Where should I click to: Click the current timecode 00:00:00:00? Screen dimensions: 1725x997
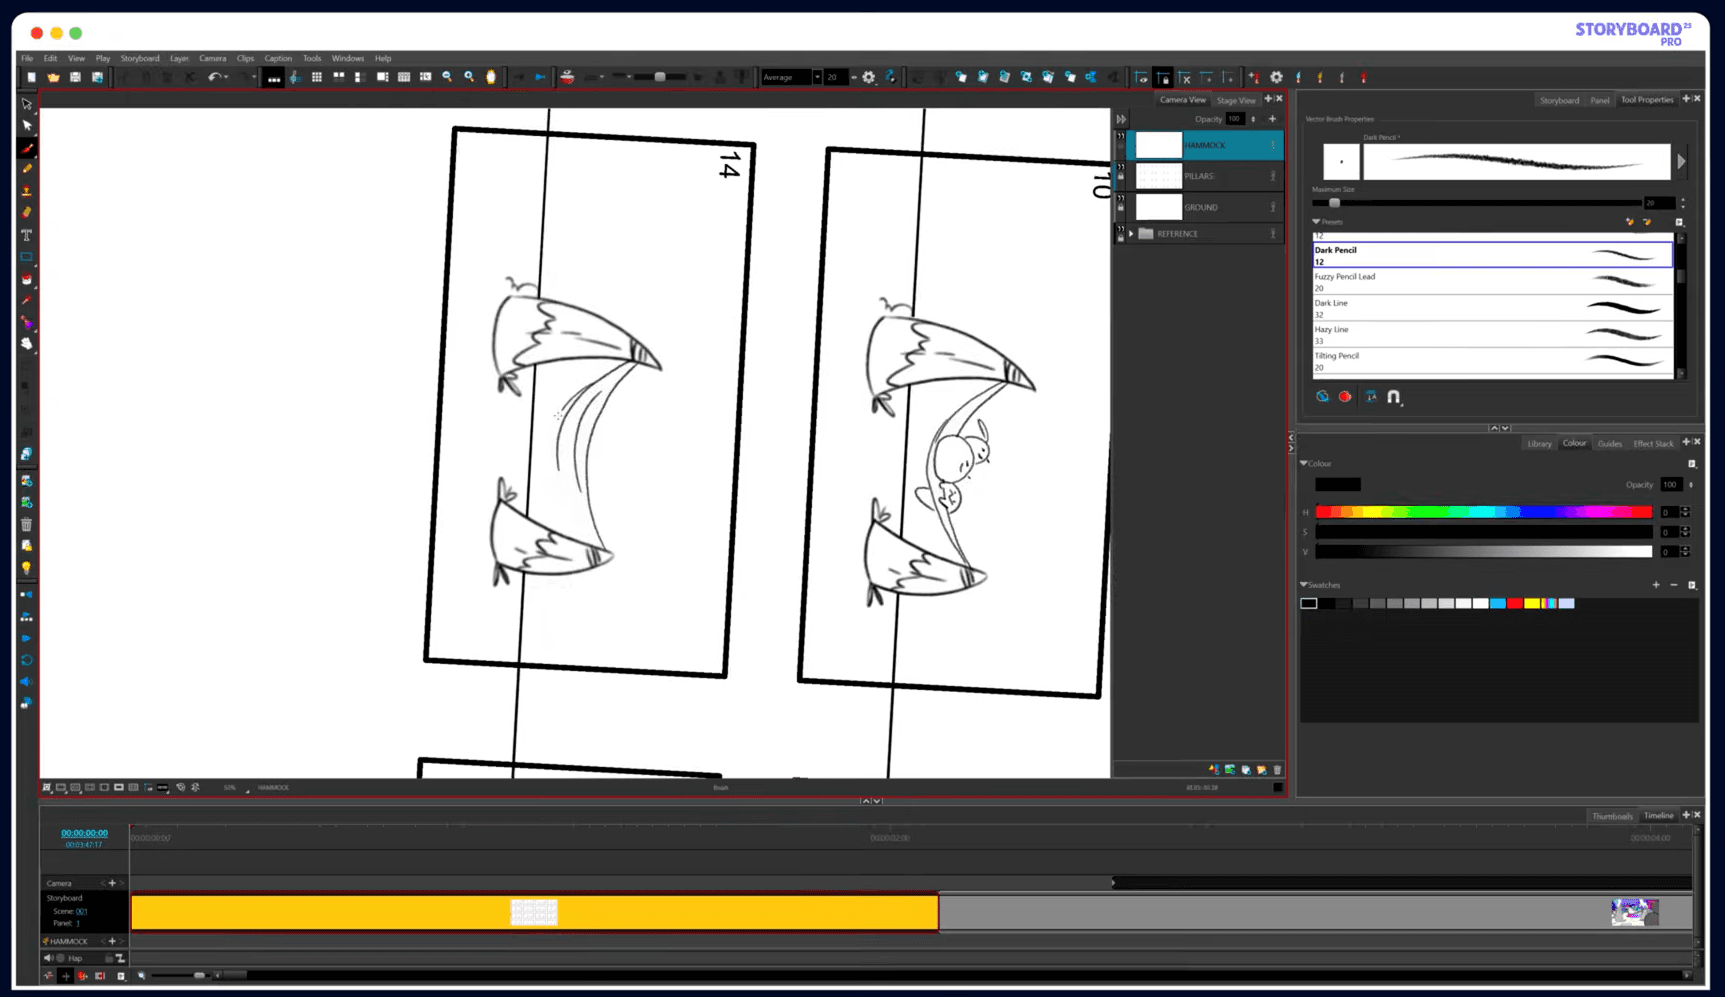pos(84,833)
